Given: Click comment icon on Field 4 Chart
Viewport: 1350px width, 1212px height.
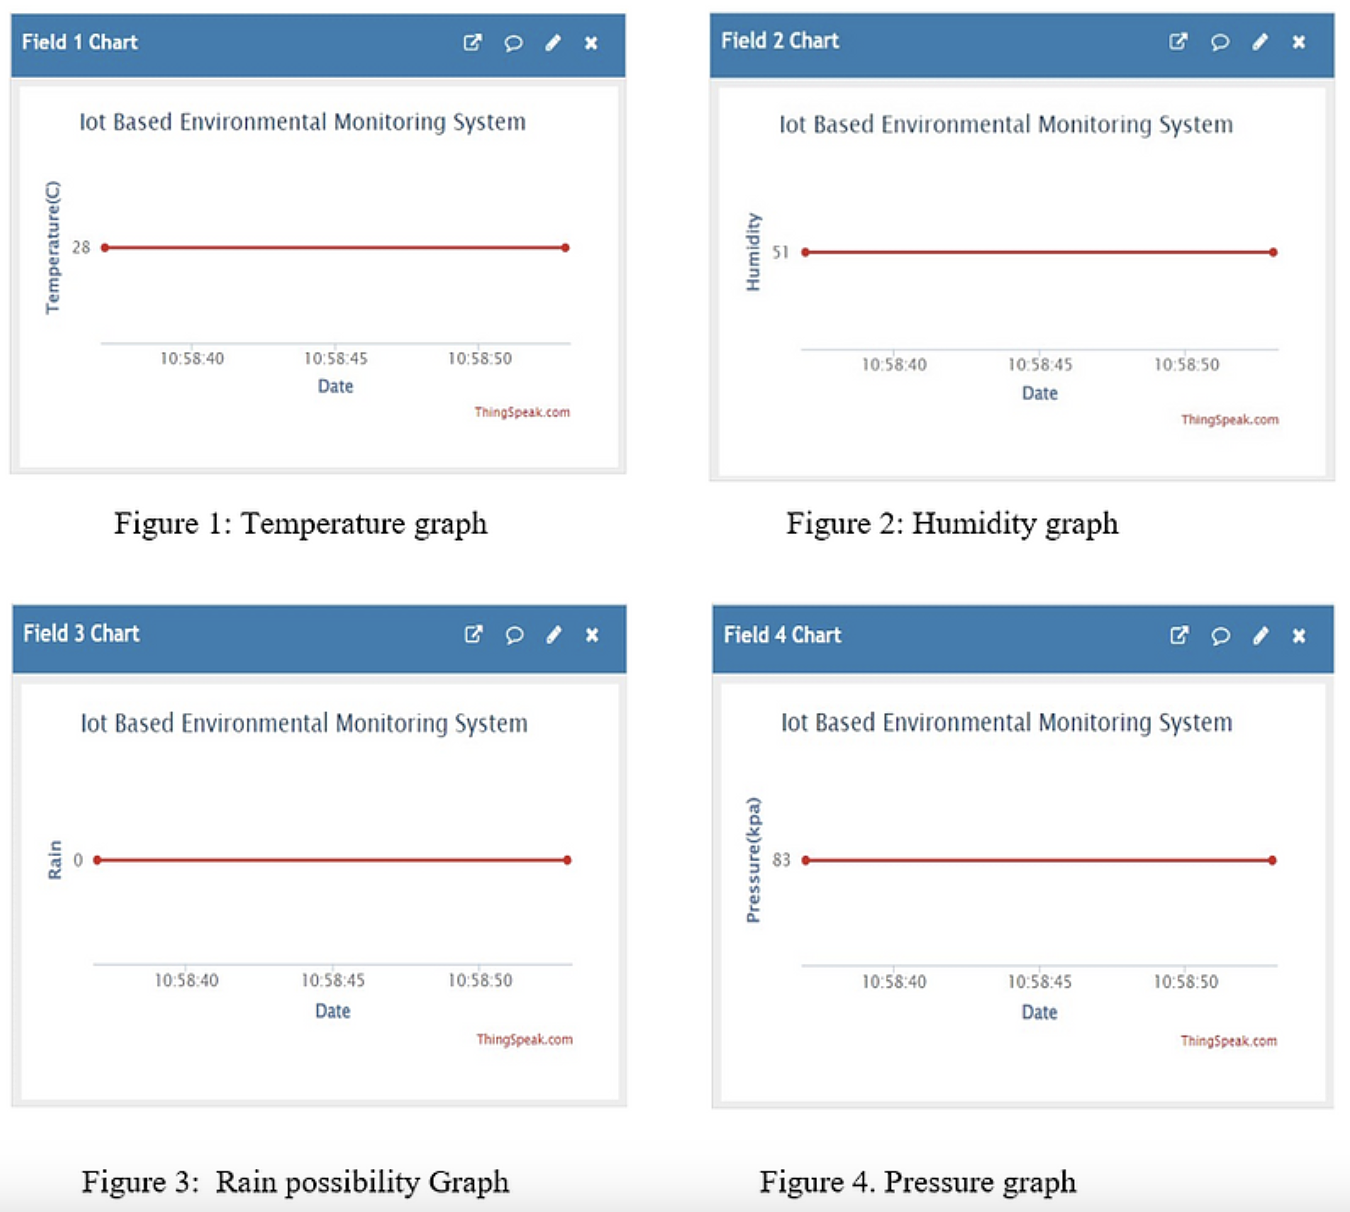Looking at the screenshot, I should click(1220, 636).
